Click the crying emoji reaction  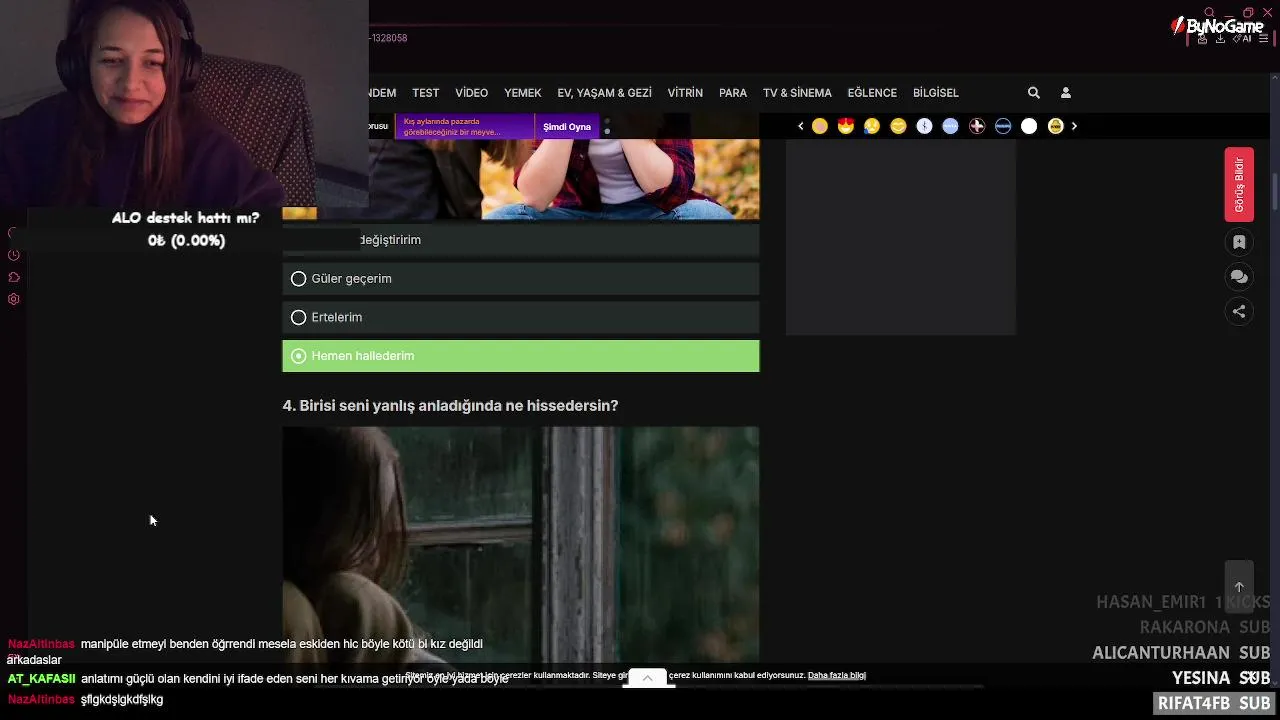click(872, 126)
